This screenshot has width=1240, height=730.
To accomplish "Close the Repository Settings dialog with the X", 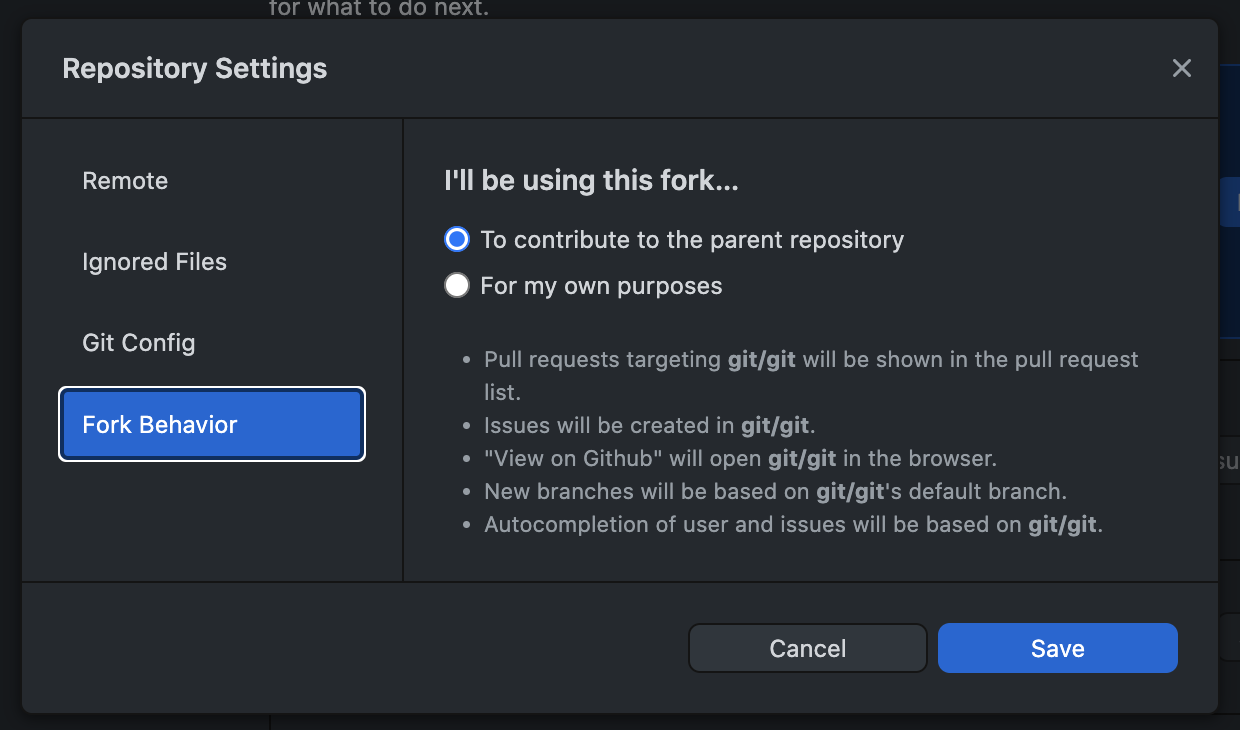I will [1181, 68].
